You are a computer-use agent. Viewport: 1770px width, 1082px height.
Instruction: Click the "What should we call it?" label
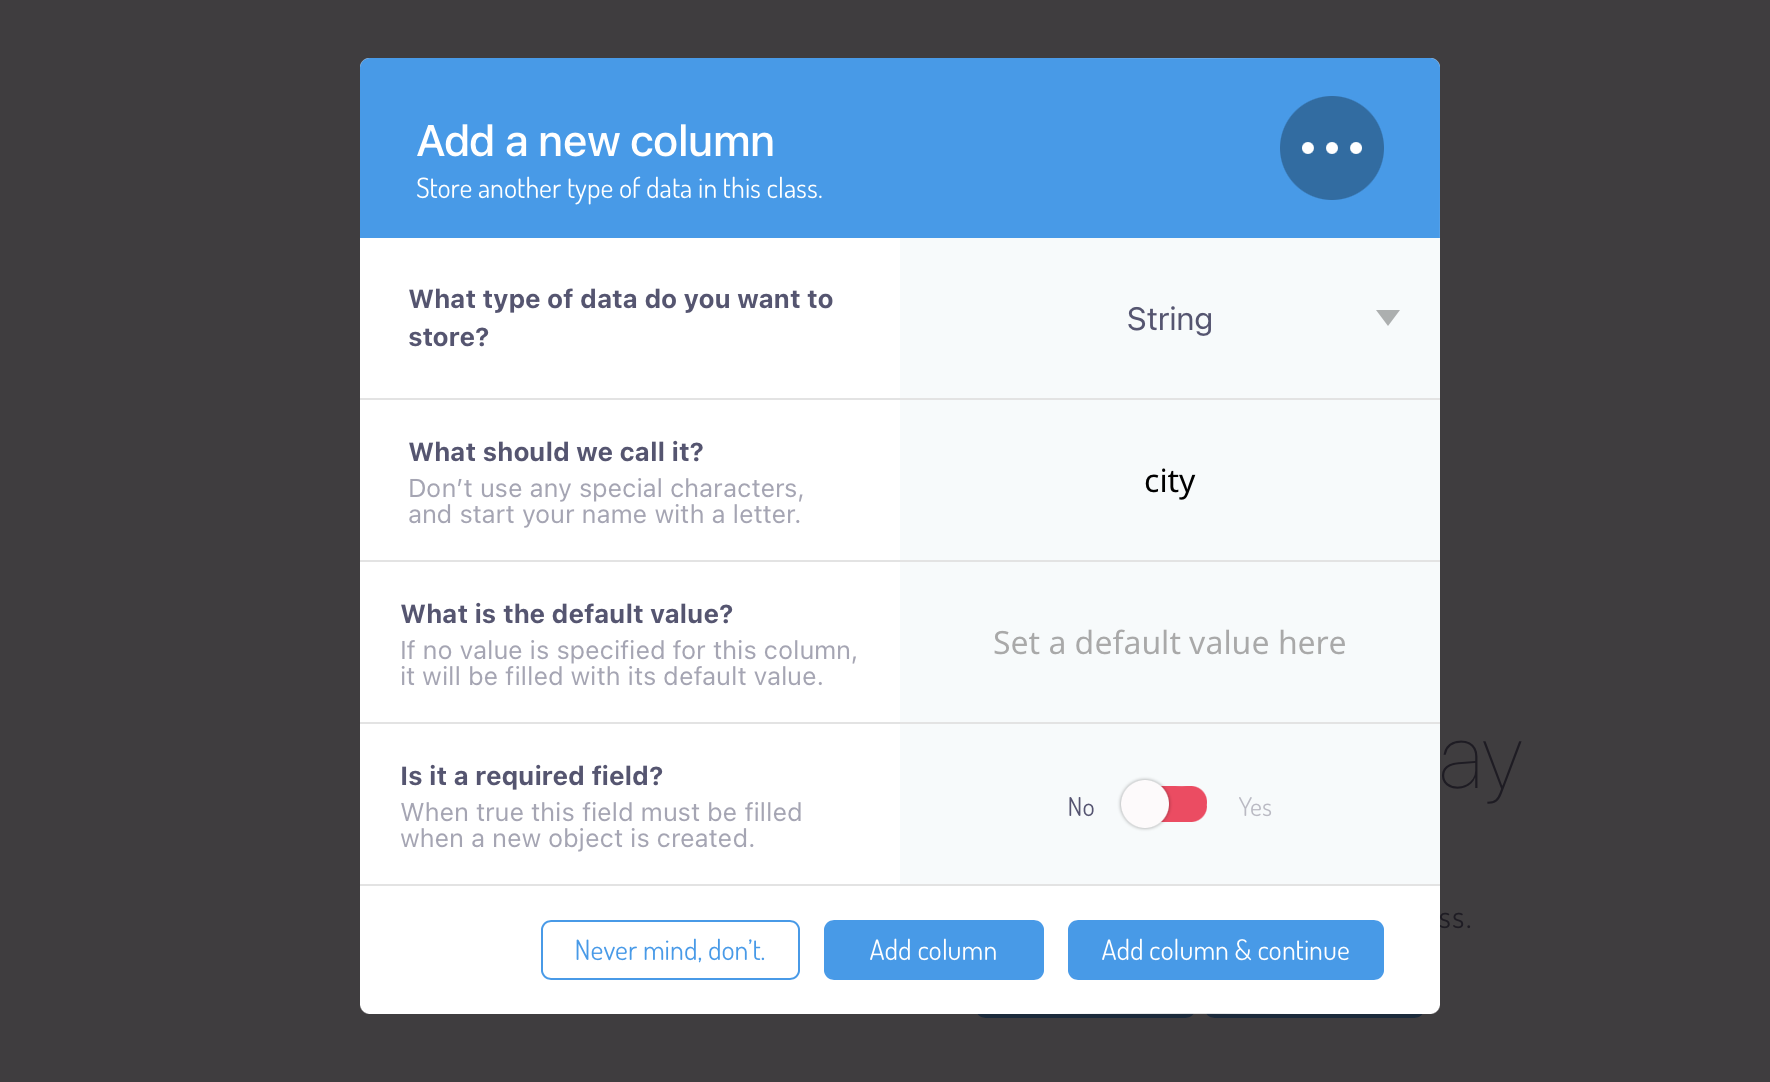(x=556, y=452)
